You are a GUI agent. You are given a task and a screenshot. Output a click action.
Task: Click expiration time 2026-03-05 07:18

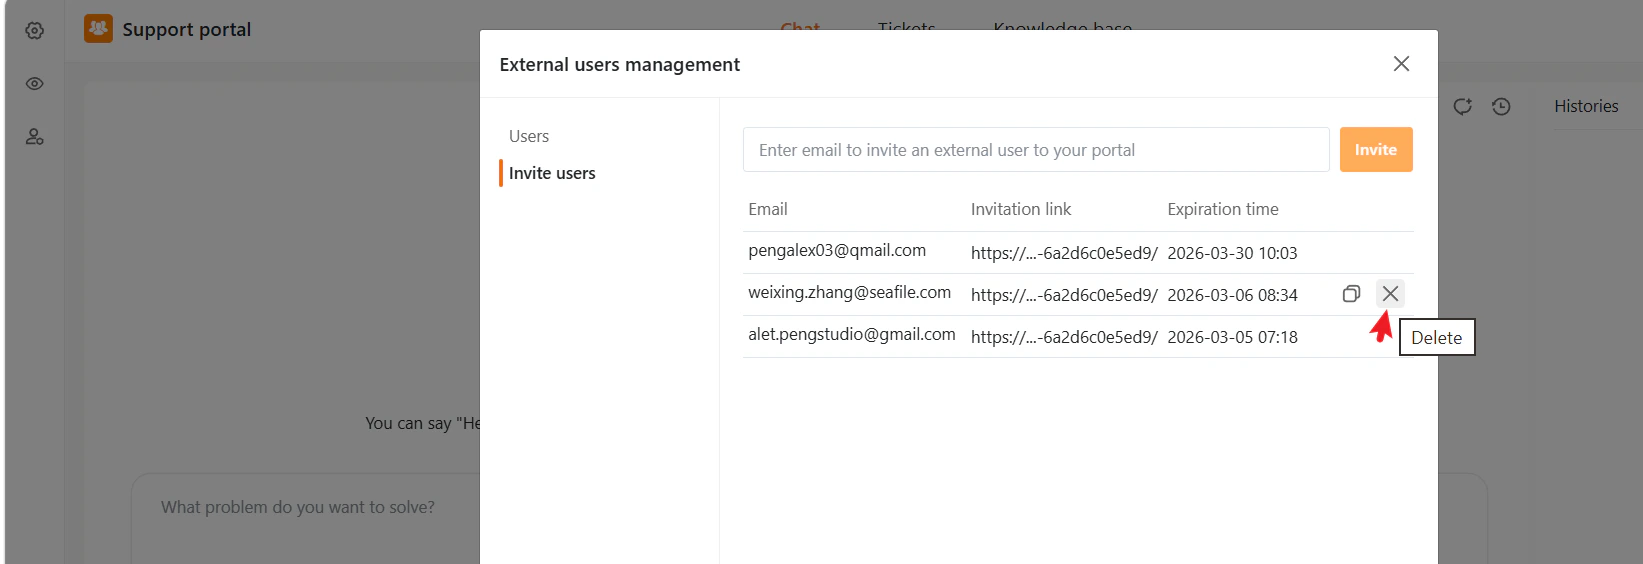1232,337
